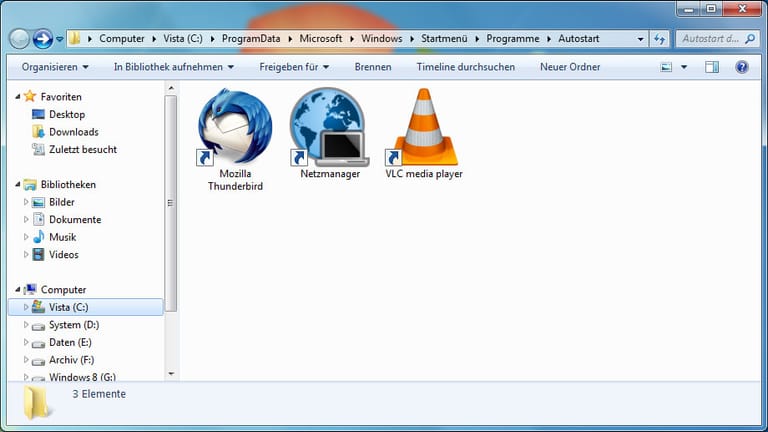Click Windows in the breadcrumb

[382, 39]
